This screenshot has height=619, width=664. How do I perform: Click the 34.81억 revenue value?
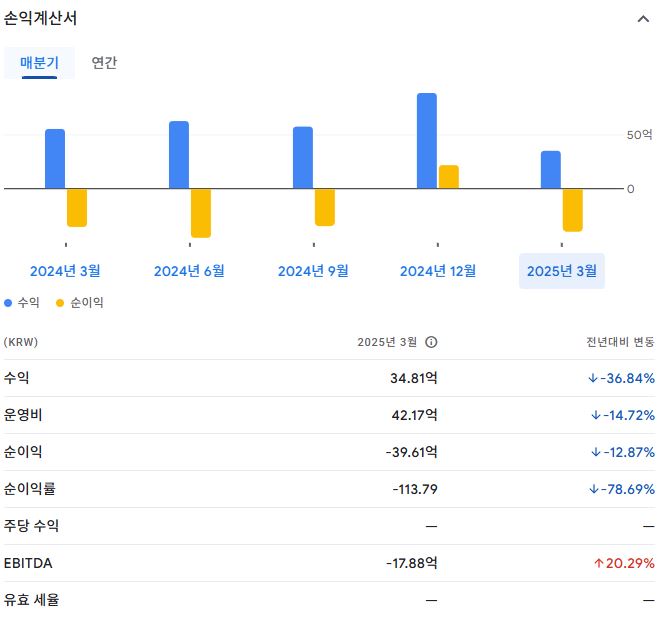click(414, 378)
